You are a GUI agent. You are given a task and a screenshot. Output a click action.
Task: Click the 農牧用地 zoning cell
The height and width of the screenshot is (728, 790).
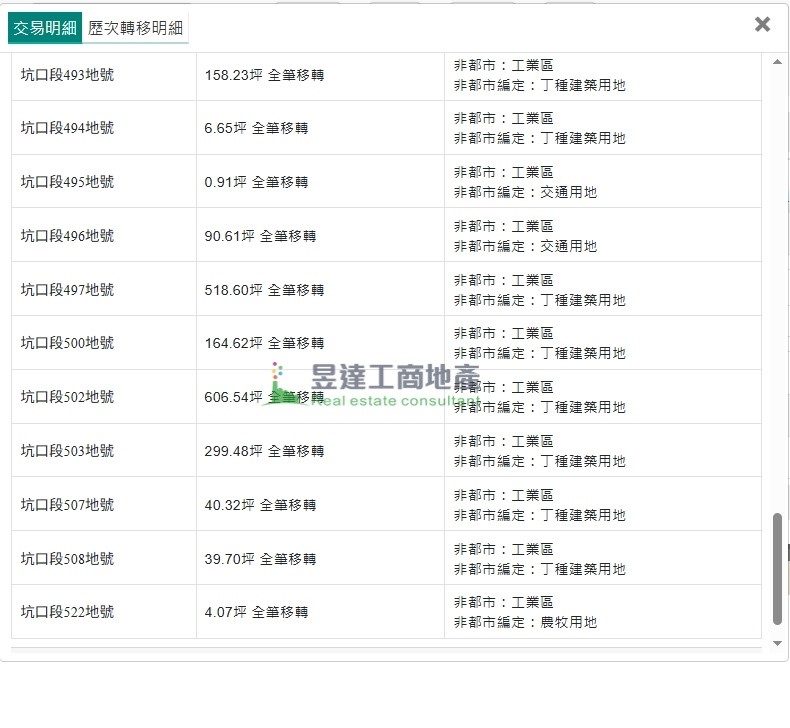[540, 612]
